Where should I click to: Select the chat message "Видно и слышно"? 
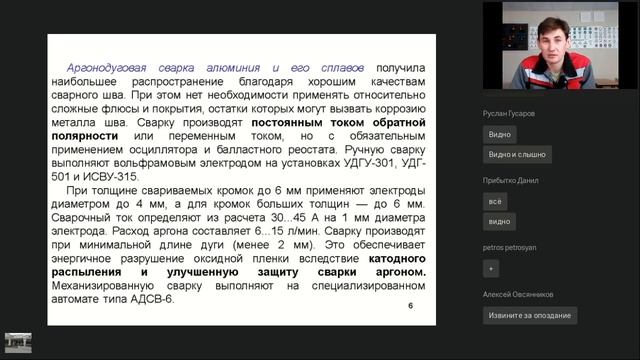[x=517, y=155]
